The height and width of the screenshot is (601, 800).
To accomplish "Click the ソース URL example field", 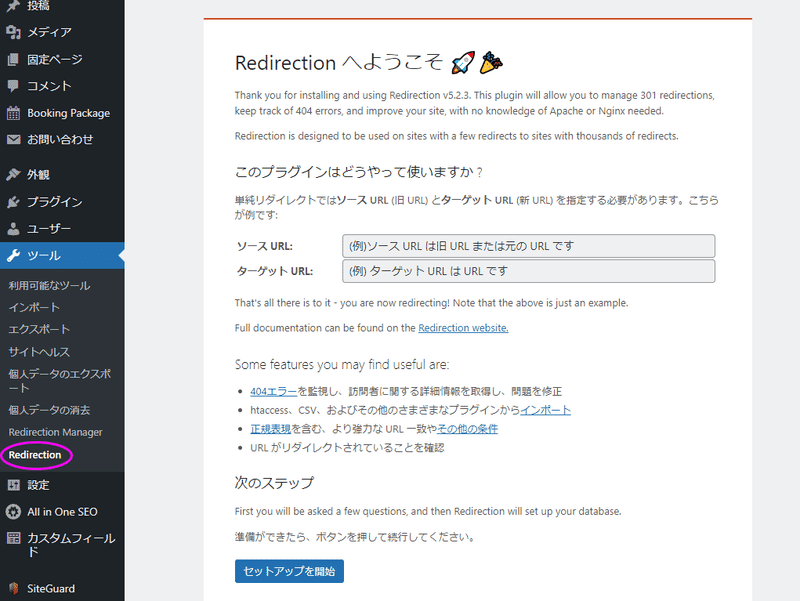I will coord(529,246).
